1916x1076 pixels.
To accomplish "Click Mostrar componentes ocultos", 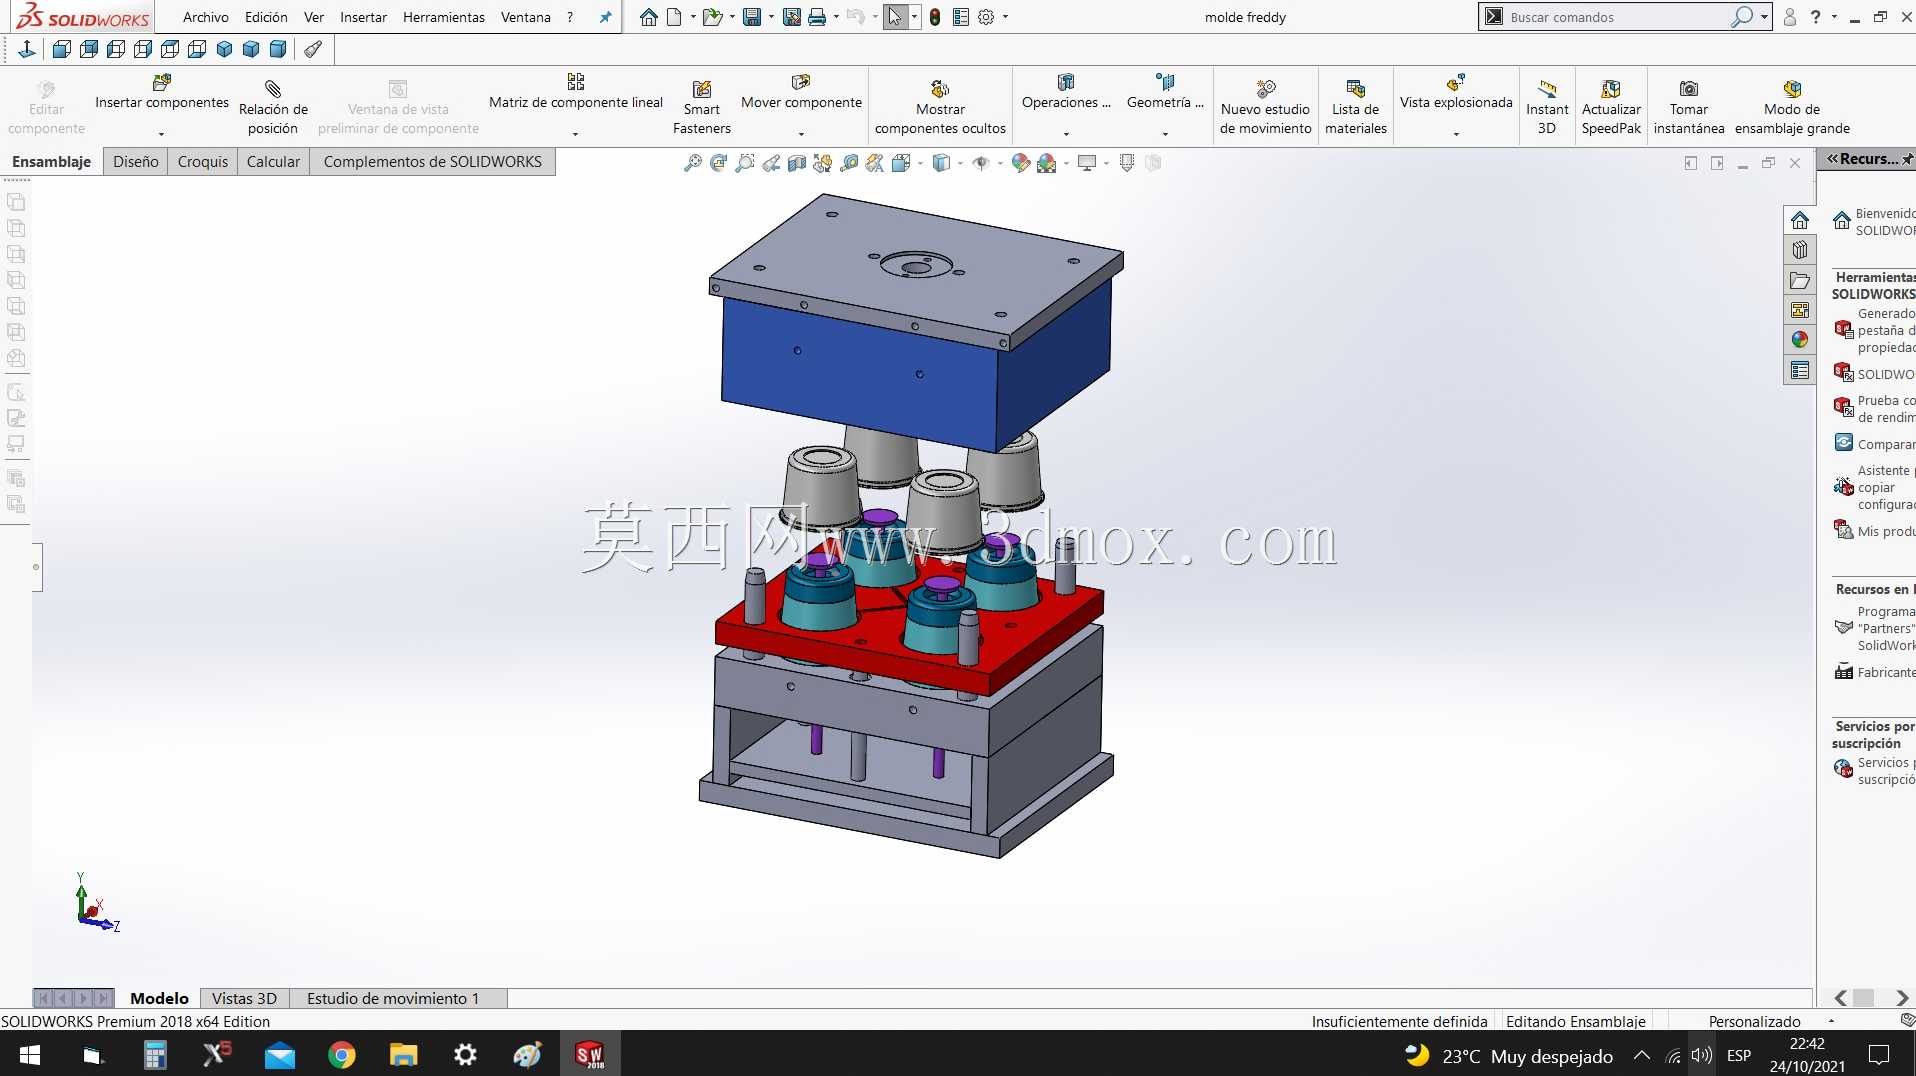I will (940, 106).
